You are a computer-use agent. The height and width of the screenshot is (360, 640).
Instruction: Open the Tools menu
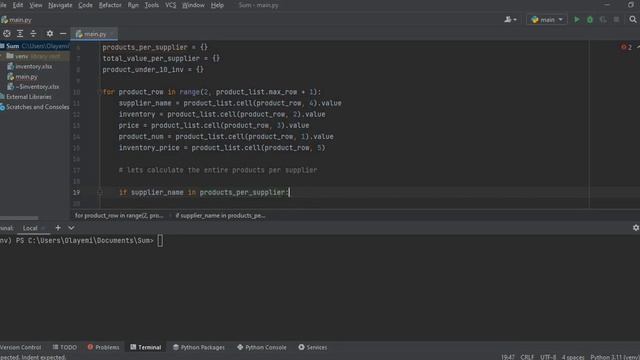click(151, 5)
